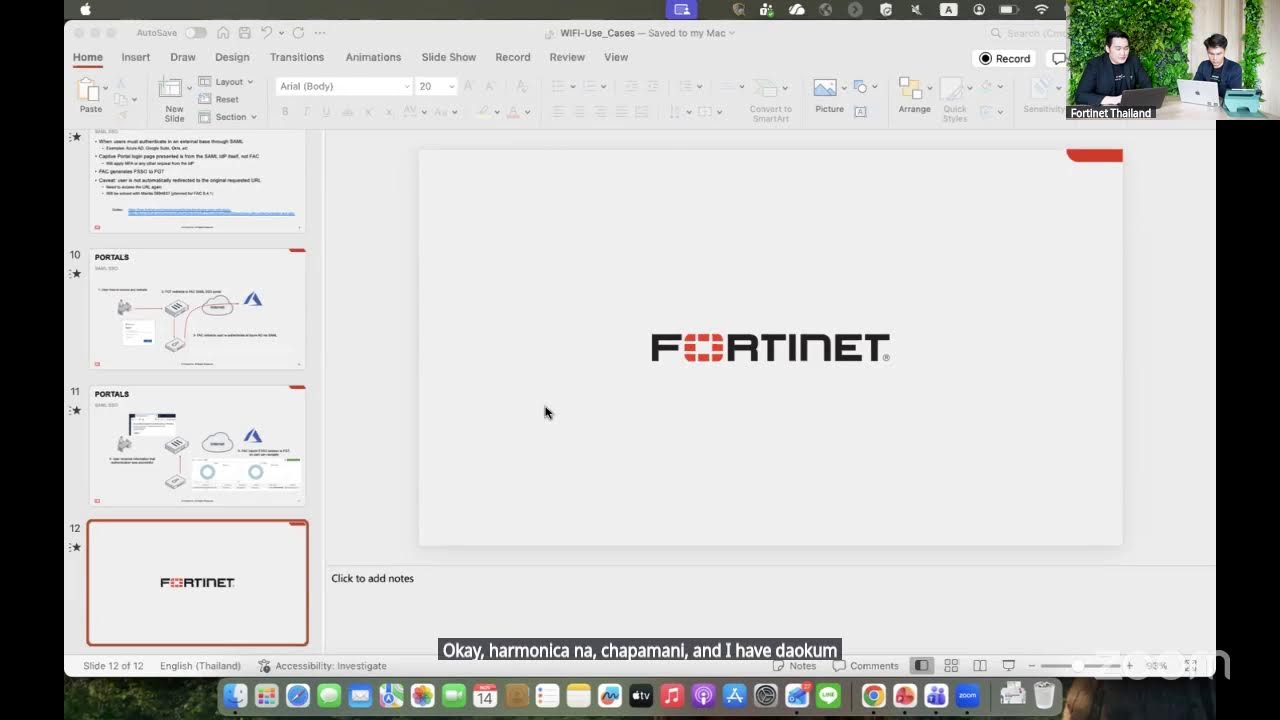
Task: Select slide 12 Fortinet thumbnail
Action: point(198,582)
